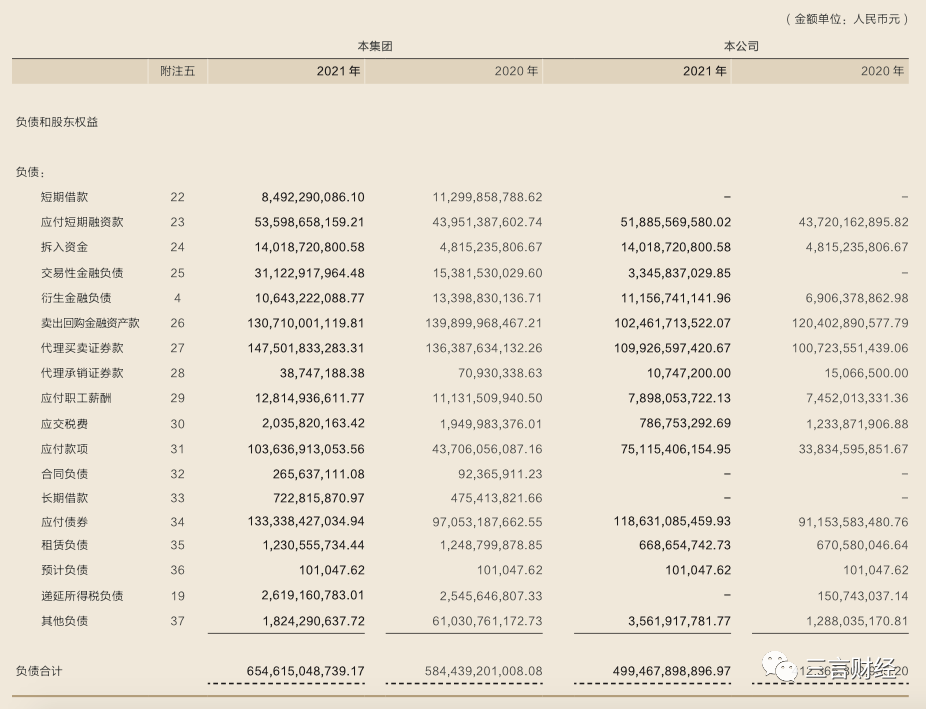This screenshot has height=709, width=926.
Task: Click the value 11,299,858,788.62
Action: [x=487, y=197]
